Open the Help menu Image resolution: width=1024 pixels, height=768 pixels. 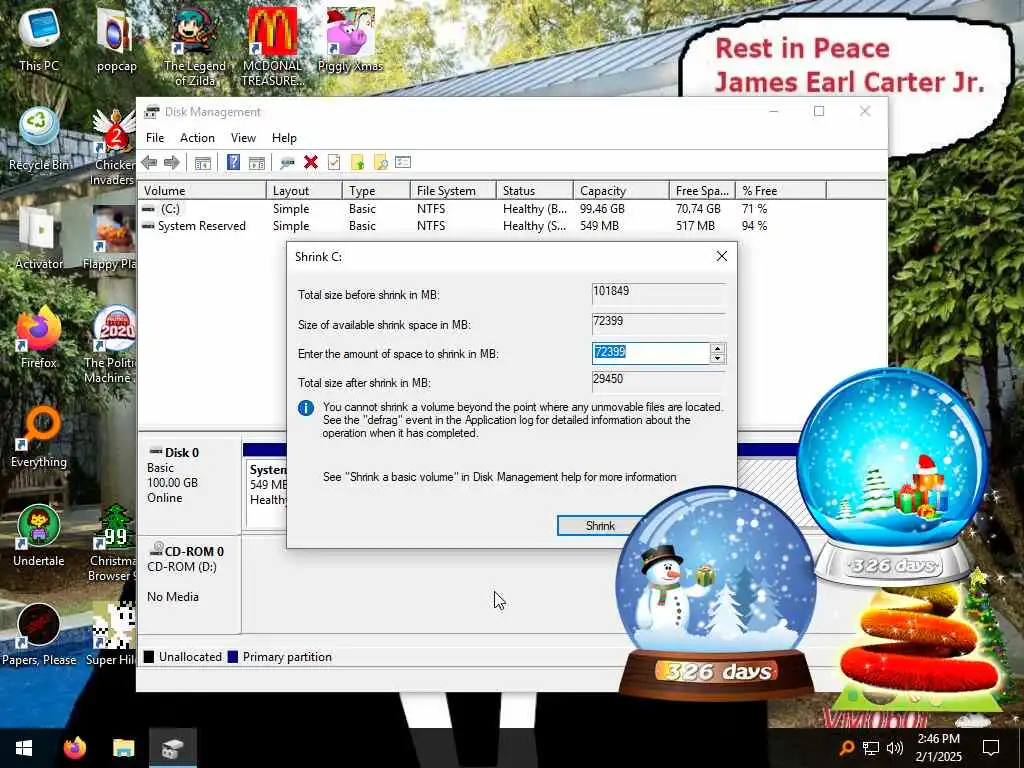[284, 138]
